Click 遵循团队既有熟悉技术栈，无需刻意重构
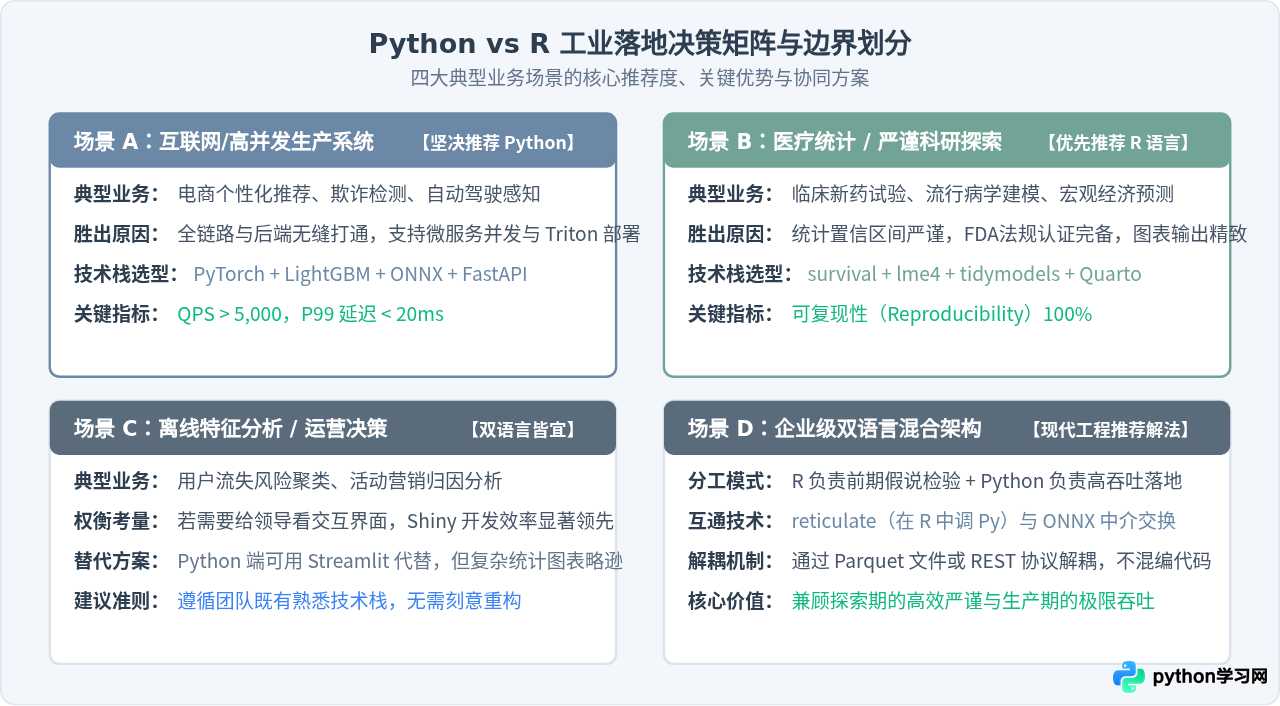Viewport: 1280px width, 706px height. coord(349,601)
